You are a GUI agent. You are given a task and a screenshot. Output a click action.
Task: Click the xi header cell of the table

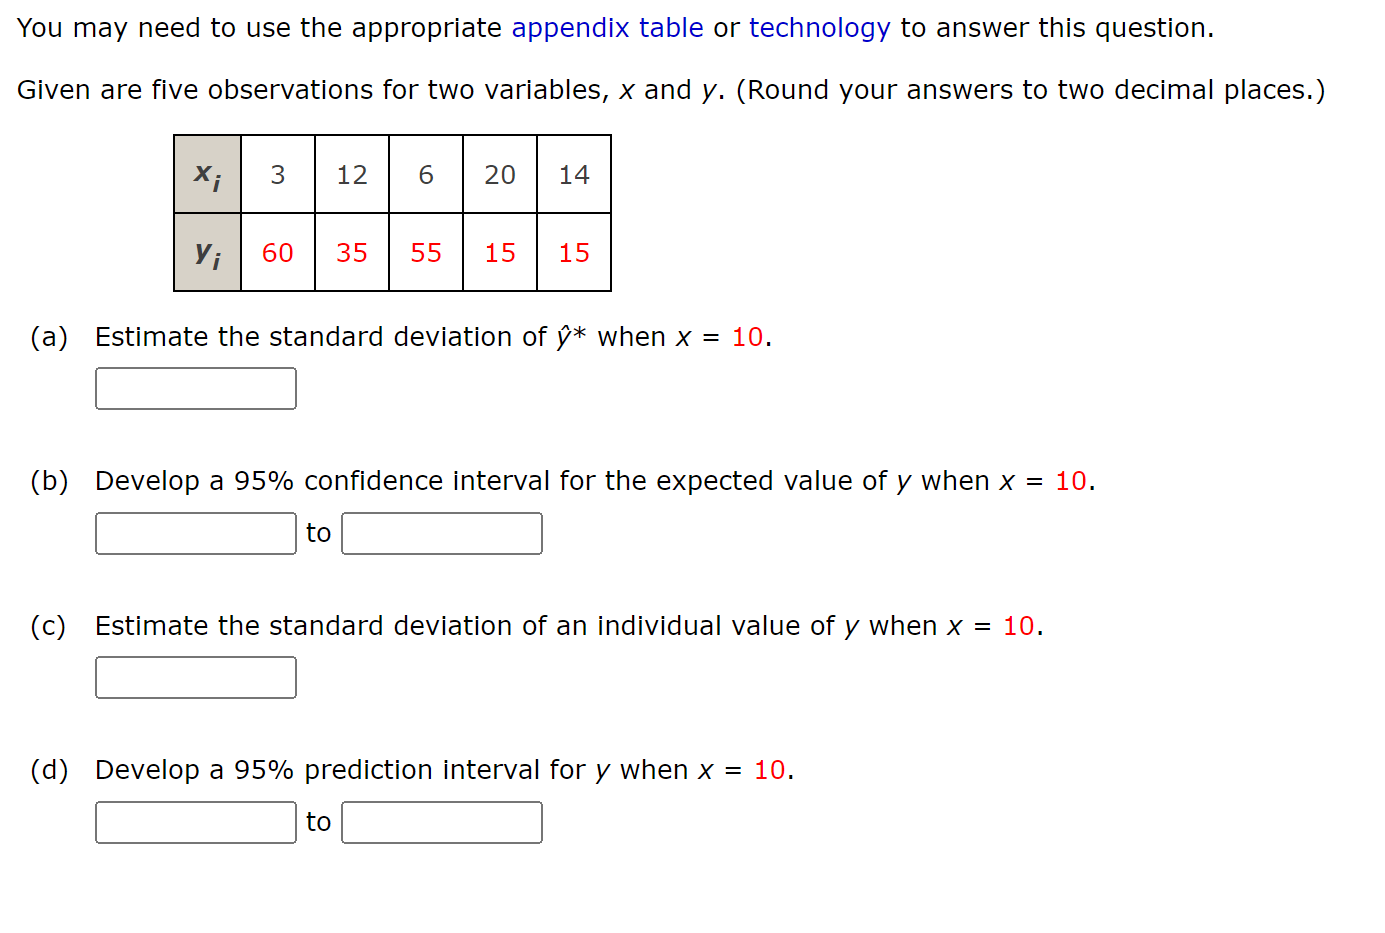(207, 174)
